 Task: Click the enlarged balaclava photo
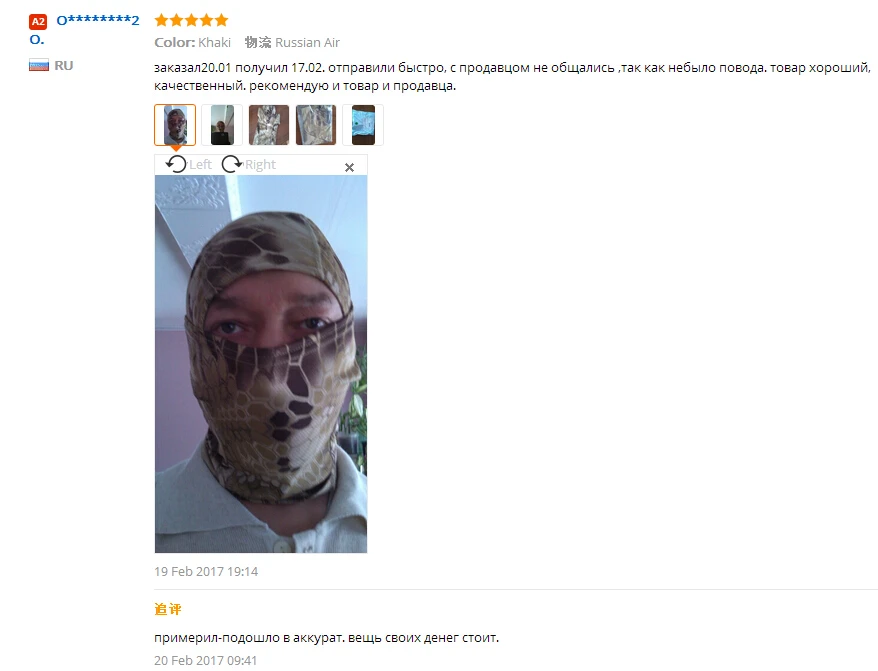click(261, 364)
